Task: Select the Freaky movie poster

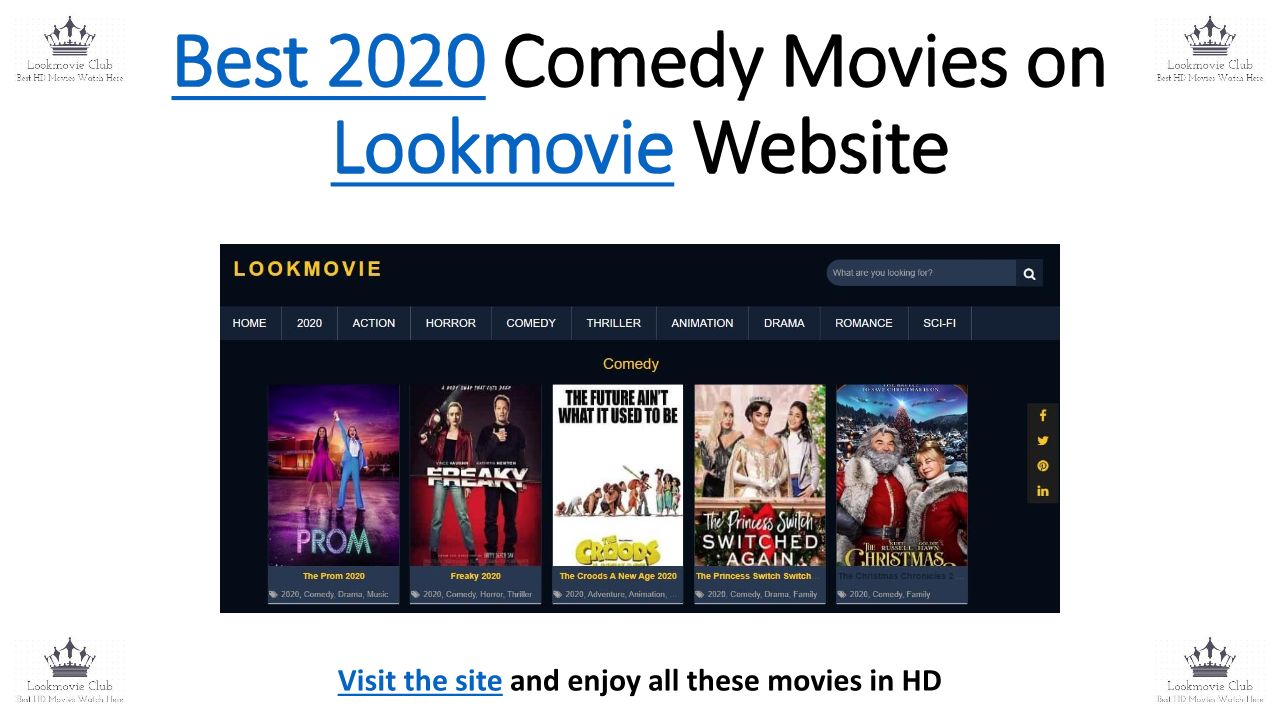Action: pos(475,476)
